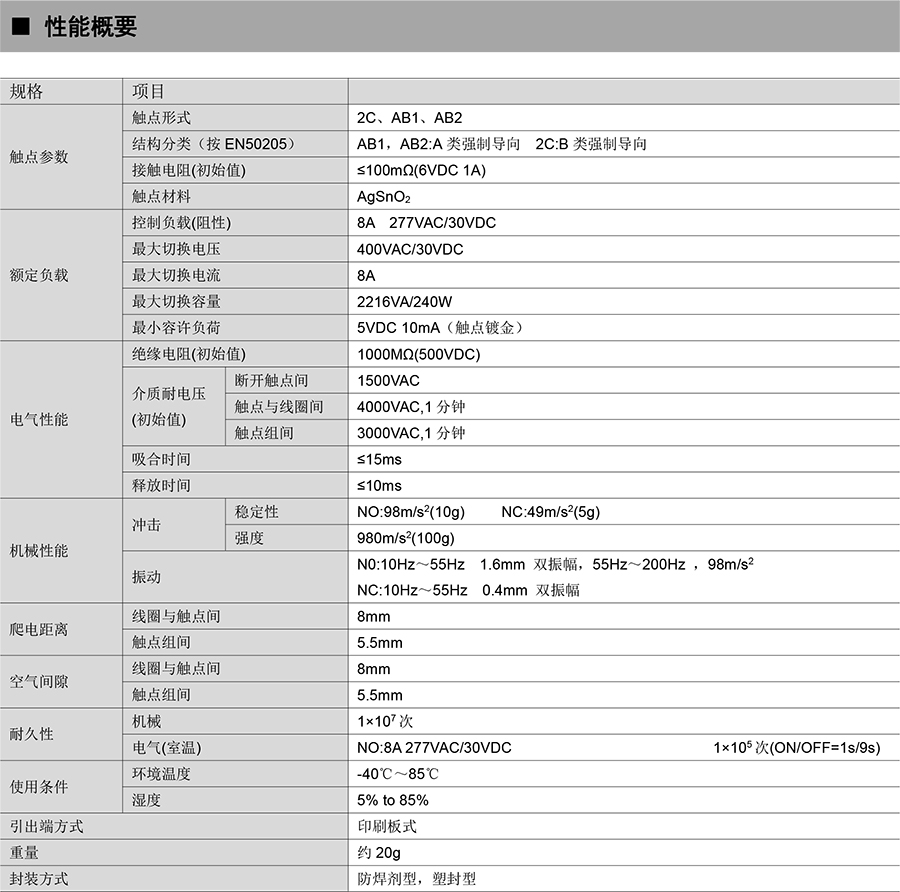This screenshot has height=892, width=900.
Task: Select the 5VDC 10mA minimum load value
Action: (441, 328)
